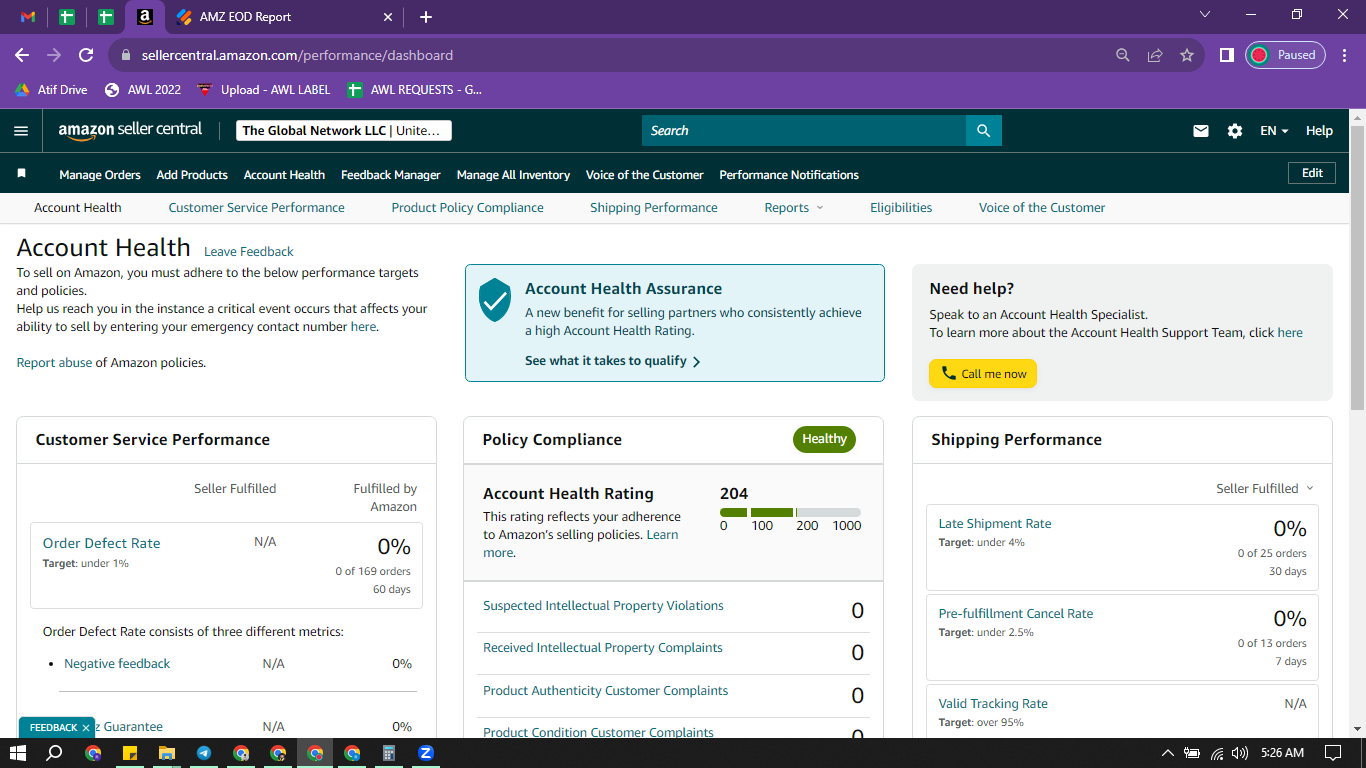Open File Explorer from the taskbar

[x=167, y=753]
